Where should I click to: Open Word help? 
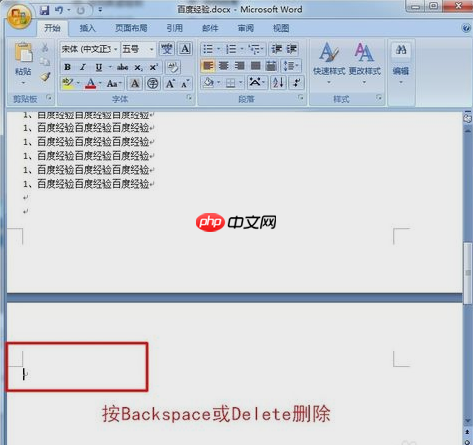(466, 28)
